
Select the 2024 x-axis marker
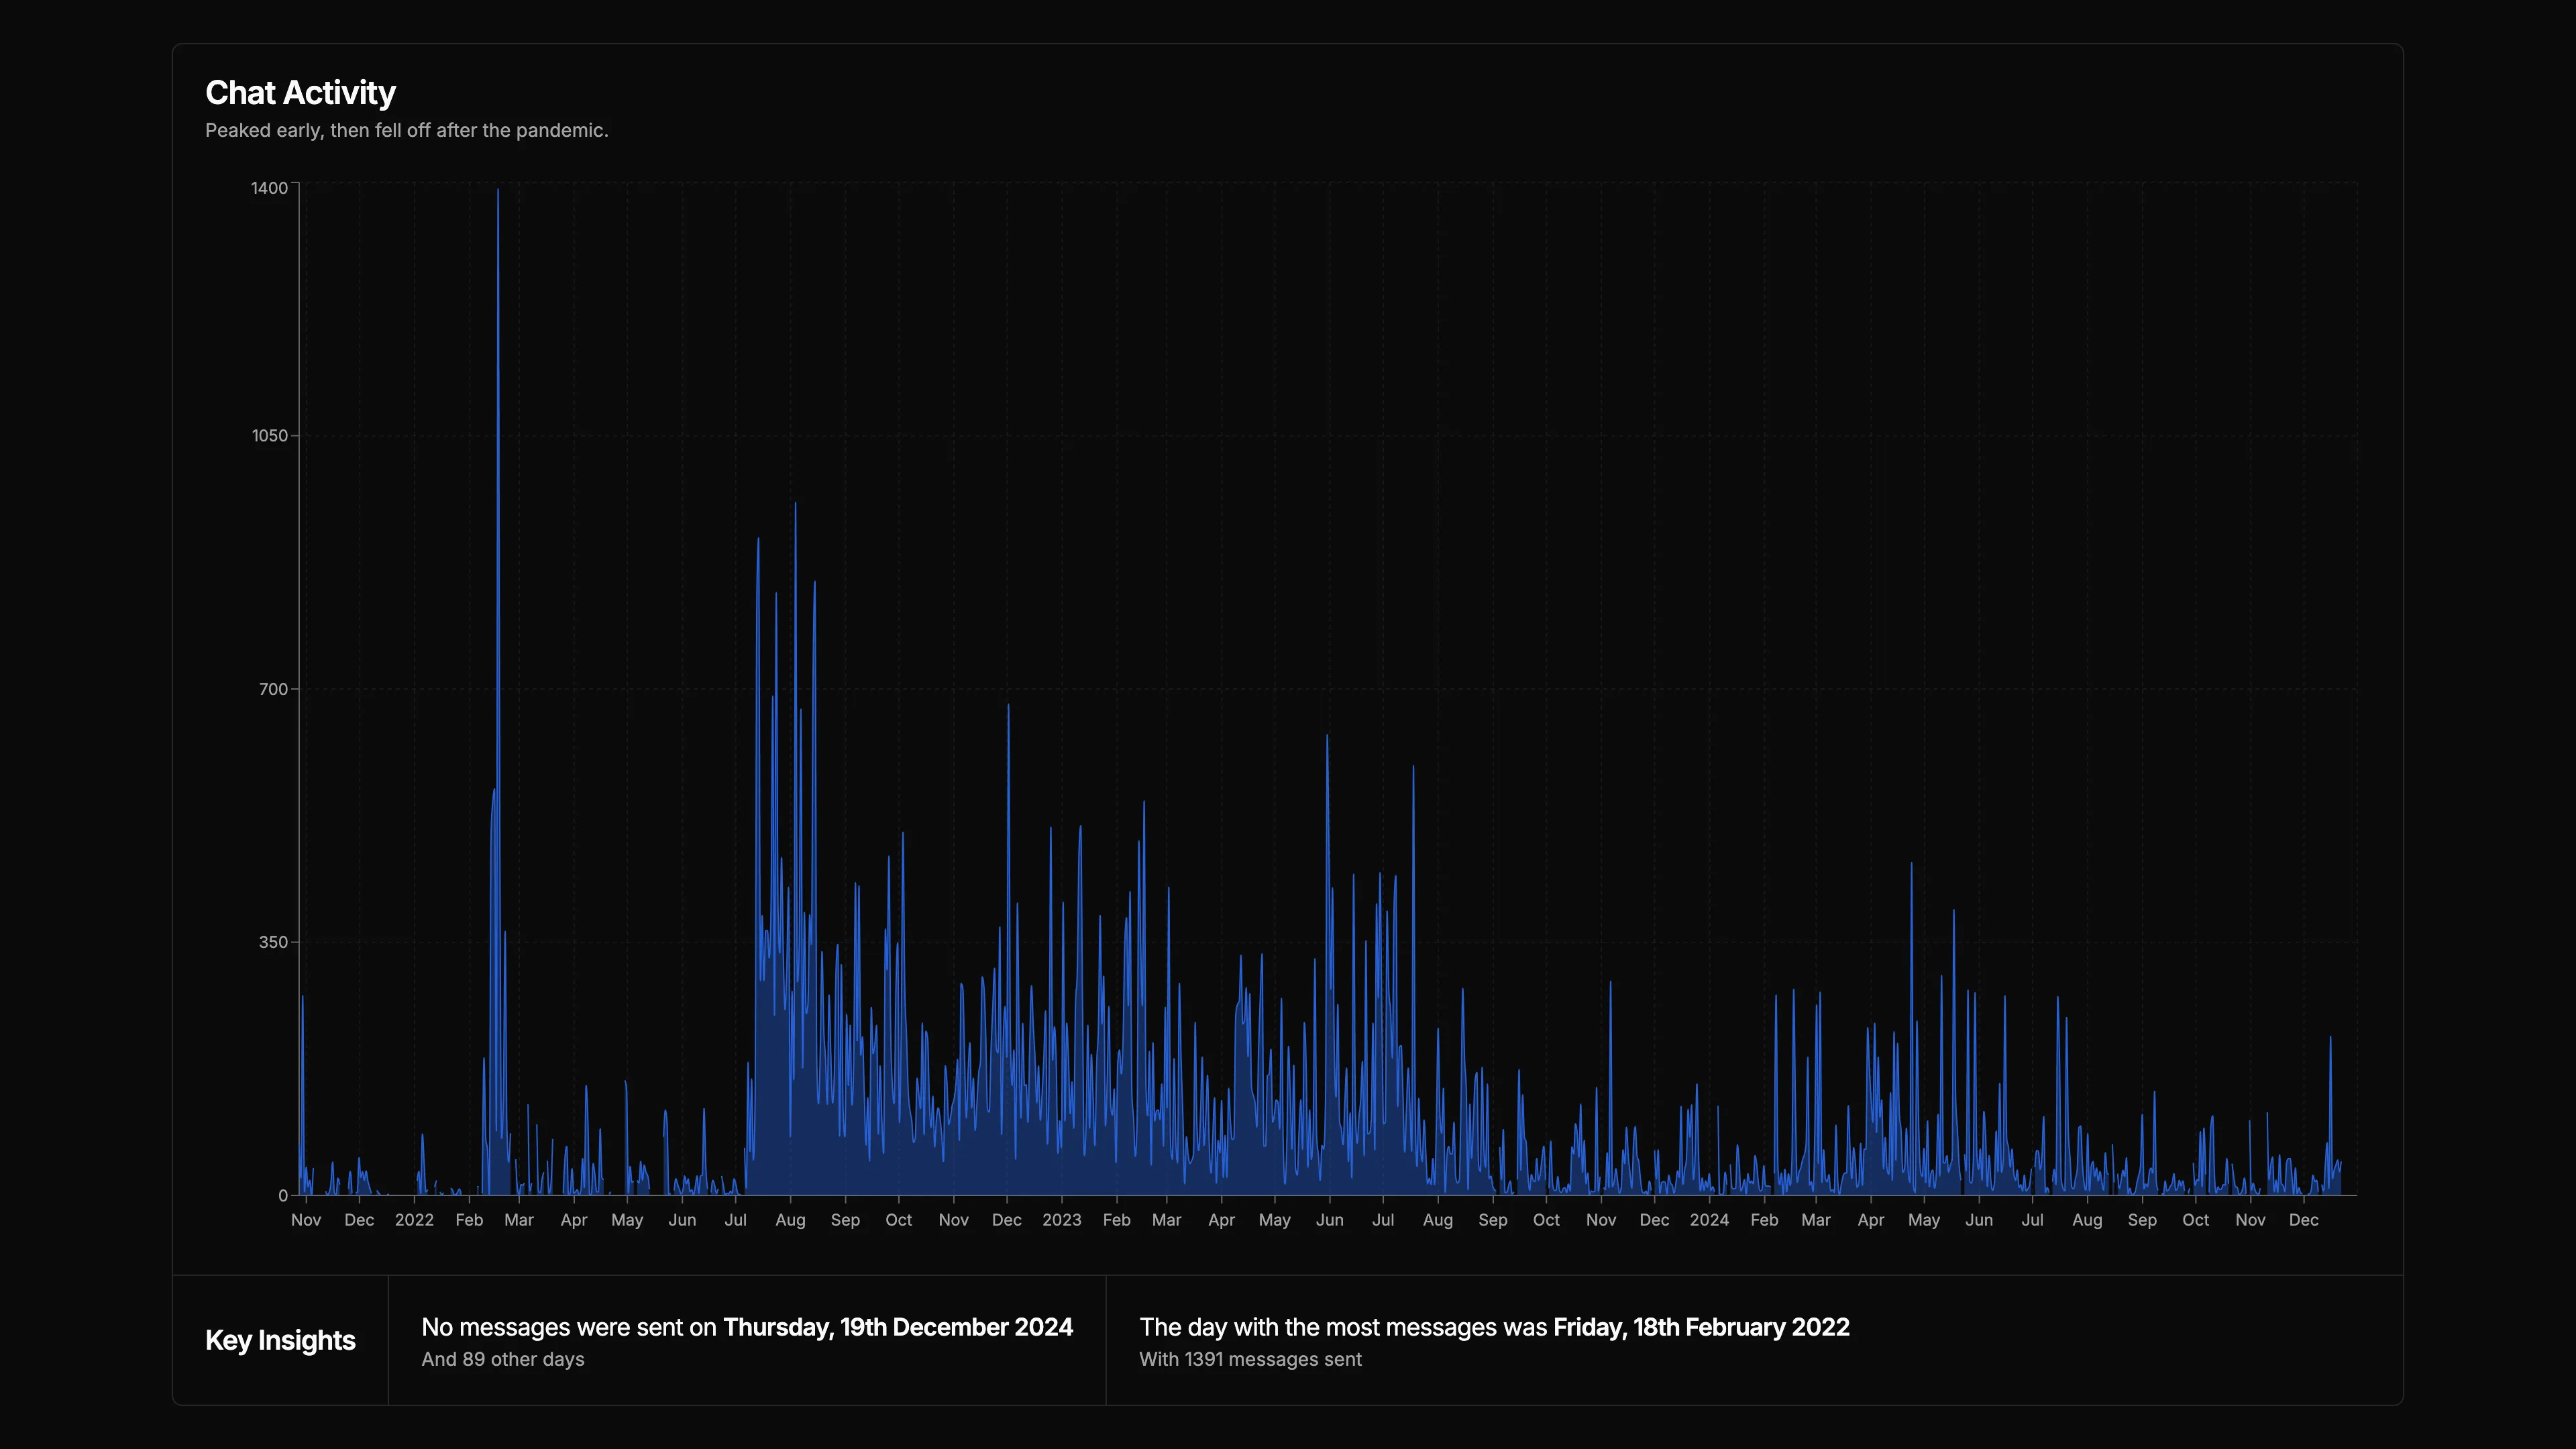tap(1710, 1220)
